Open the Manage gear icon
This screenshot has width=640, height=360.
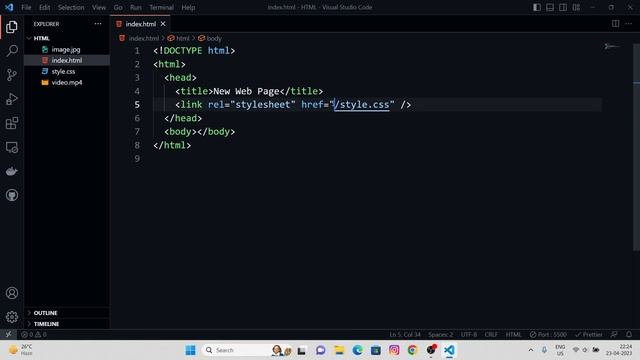(x=12, y=317)
